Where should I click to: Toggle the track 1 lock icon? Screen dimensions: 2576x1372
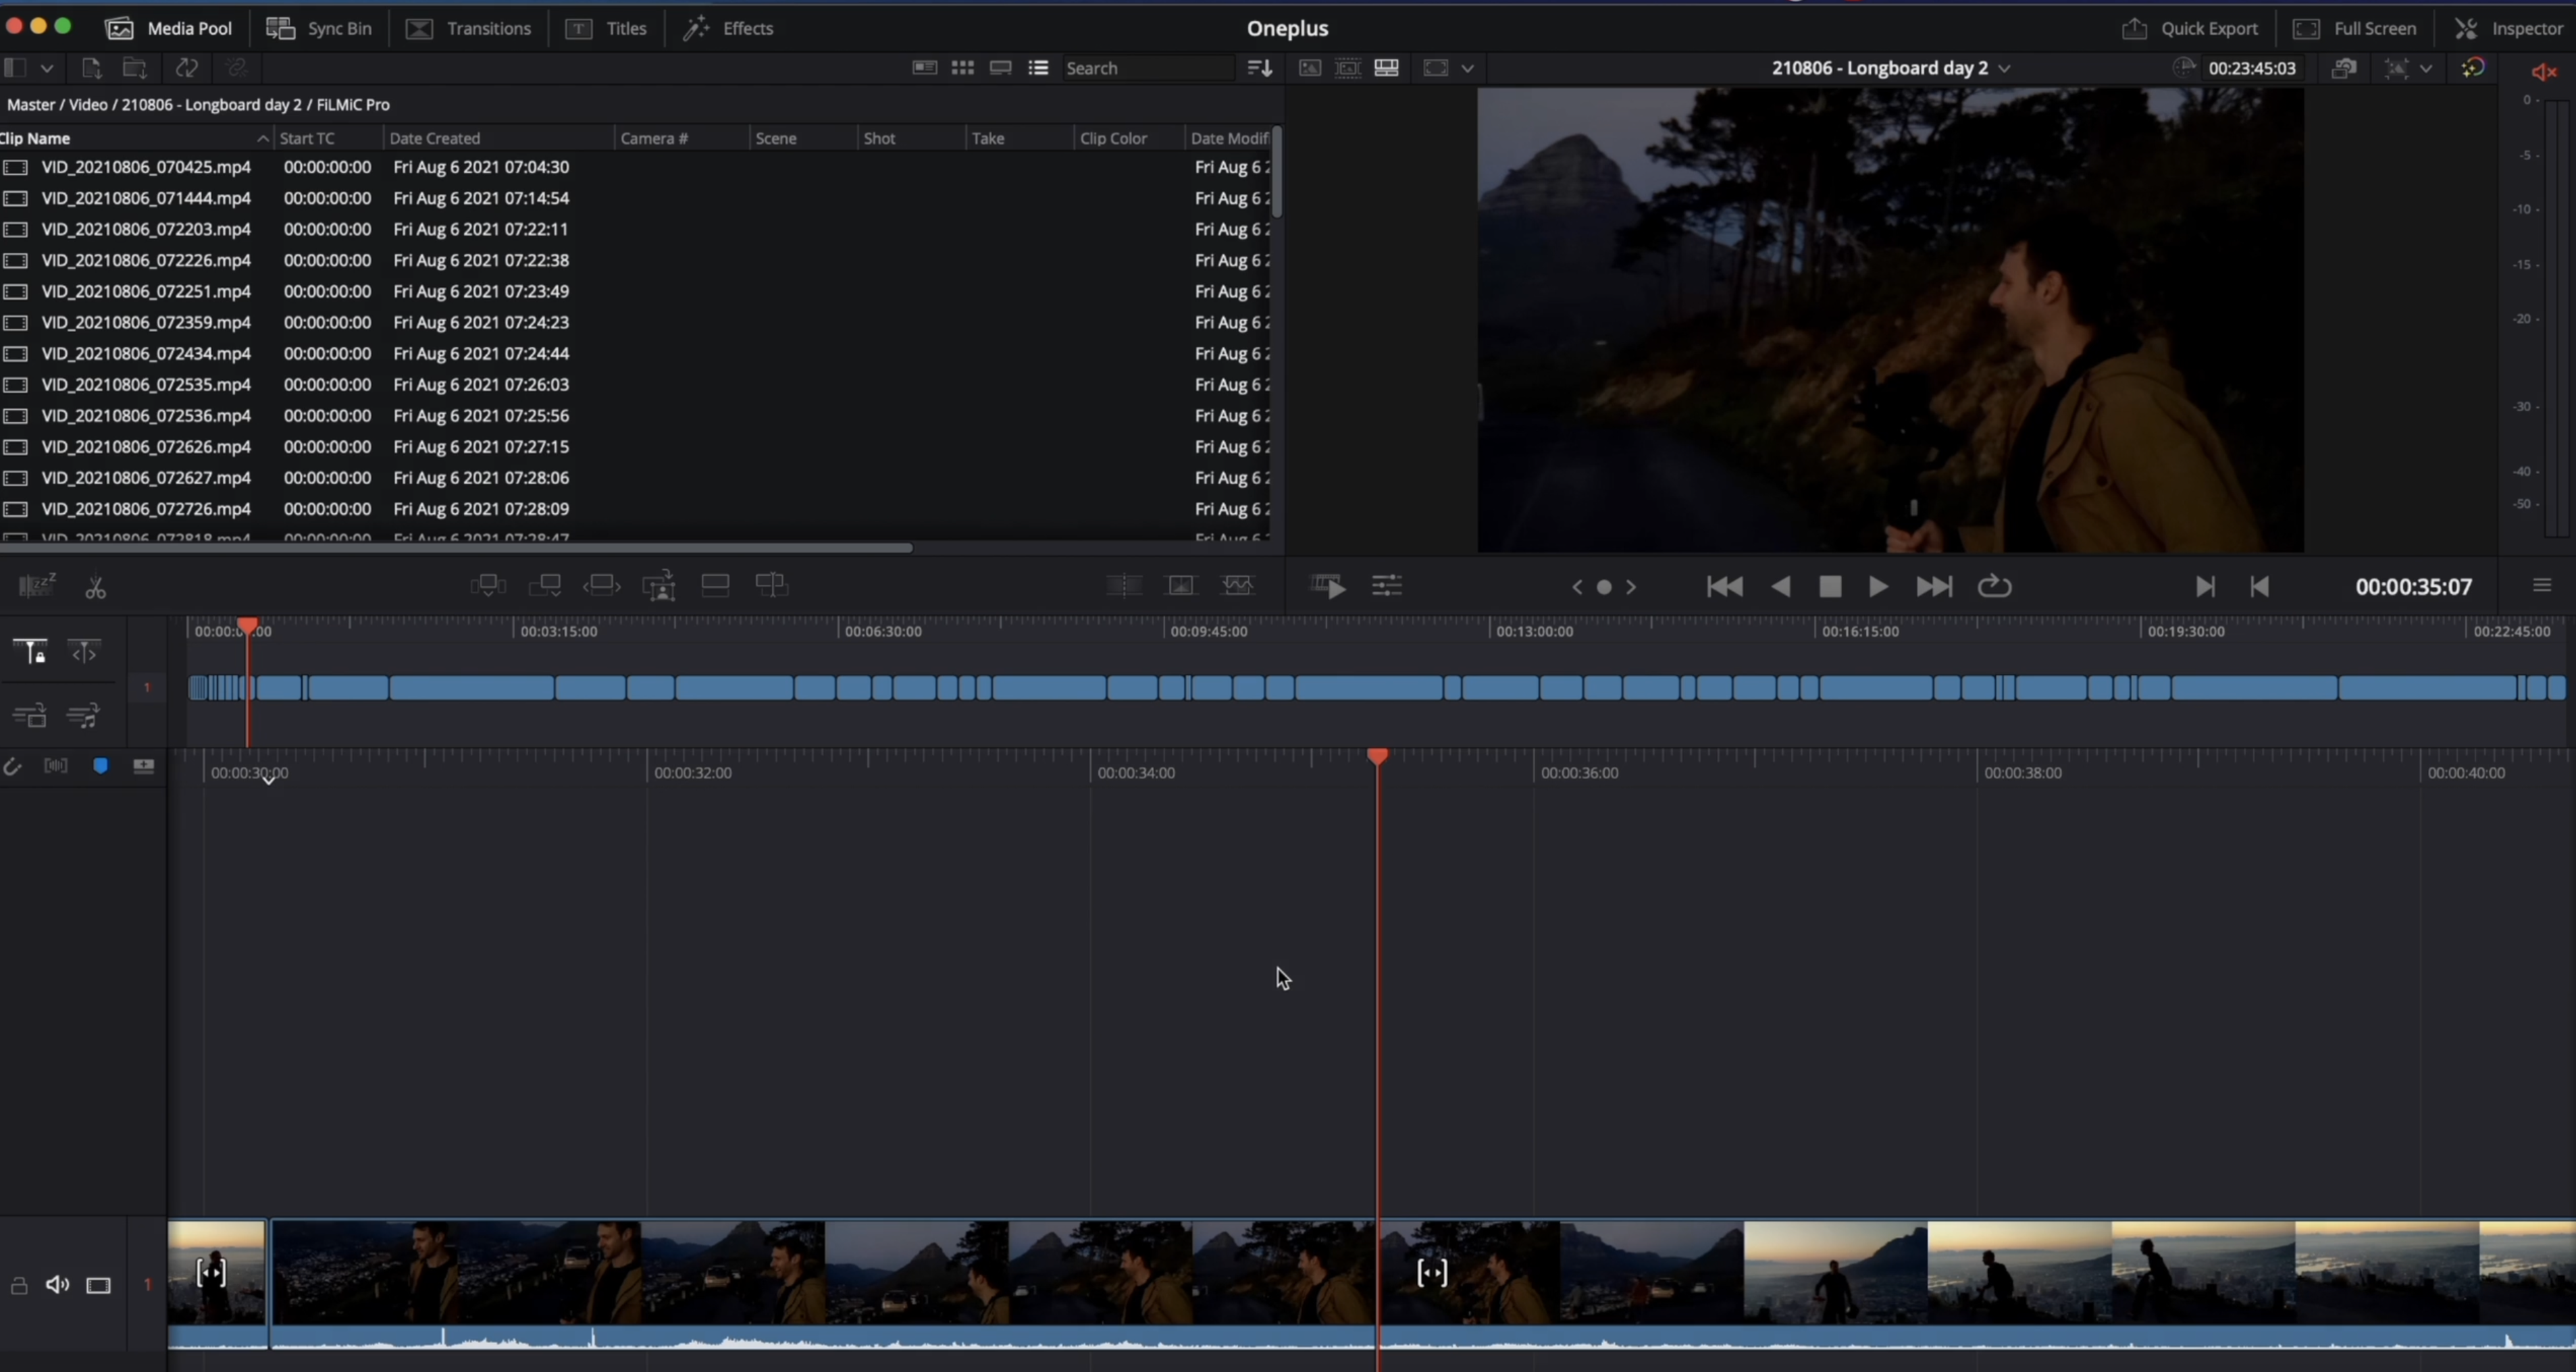click(x=18, y=1285)
